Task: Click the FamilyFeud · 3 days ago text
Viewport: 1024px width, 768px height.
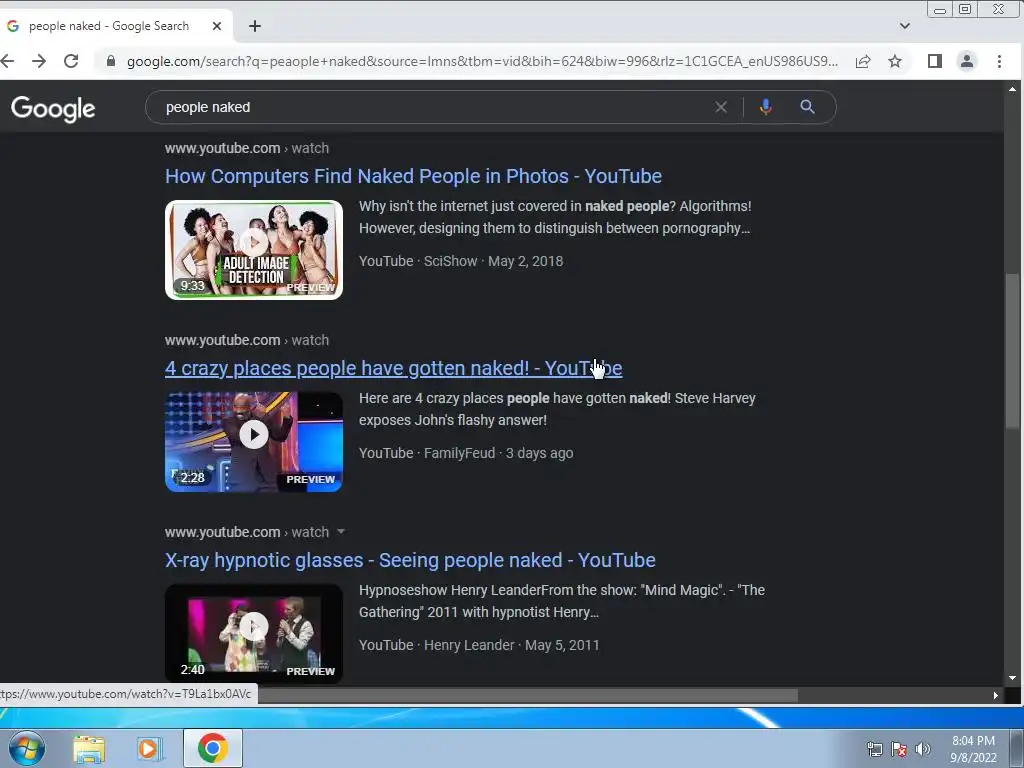Action: point(498,453)
